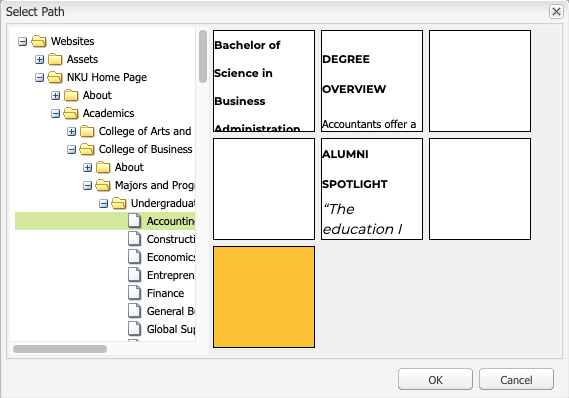The height and width of the screenshot is (398, 569).
Task: Choose the Alumni Spotlight thumbnail
Action: (x=372, y=189)
